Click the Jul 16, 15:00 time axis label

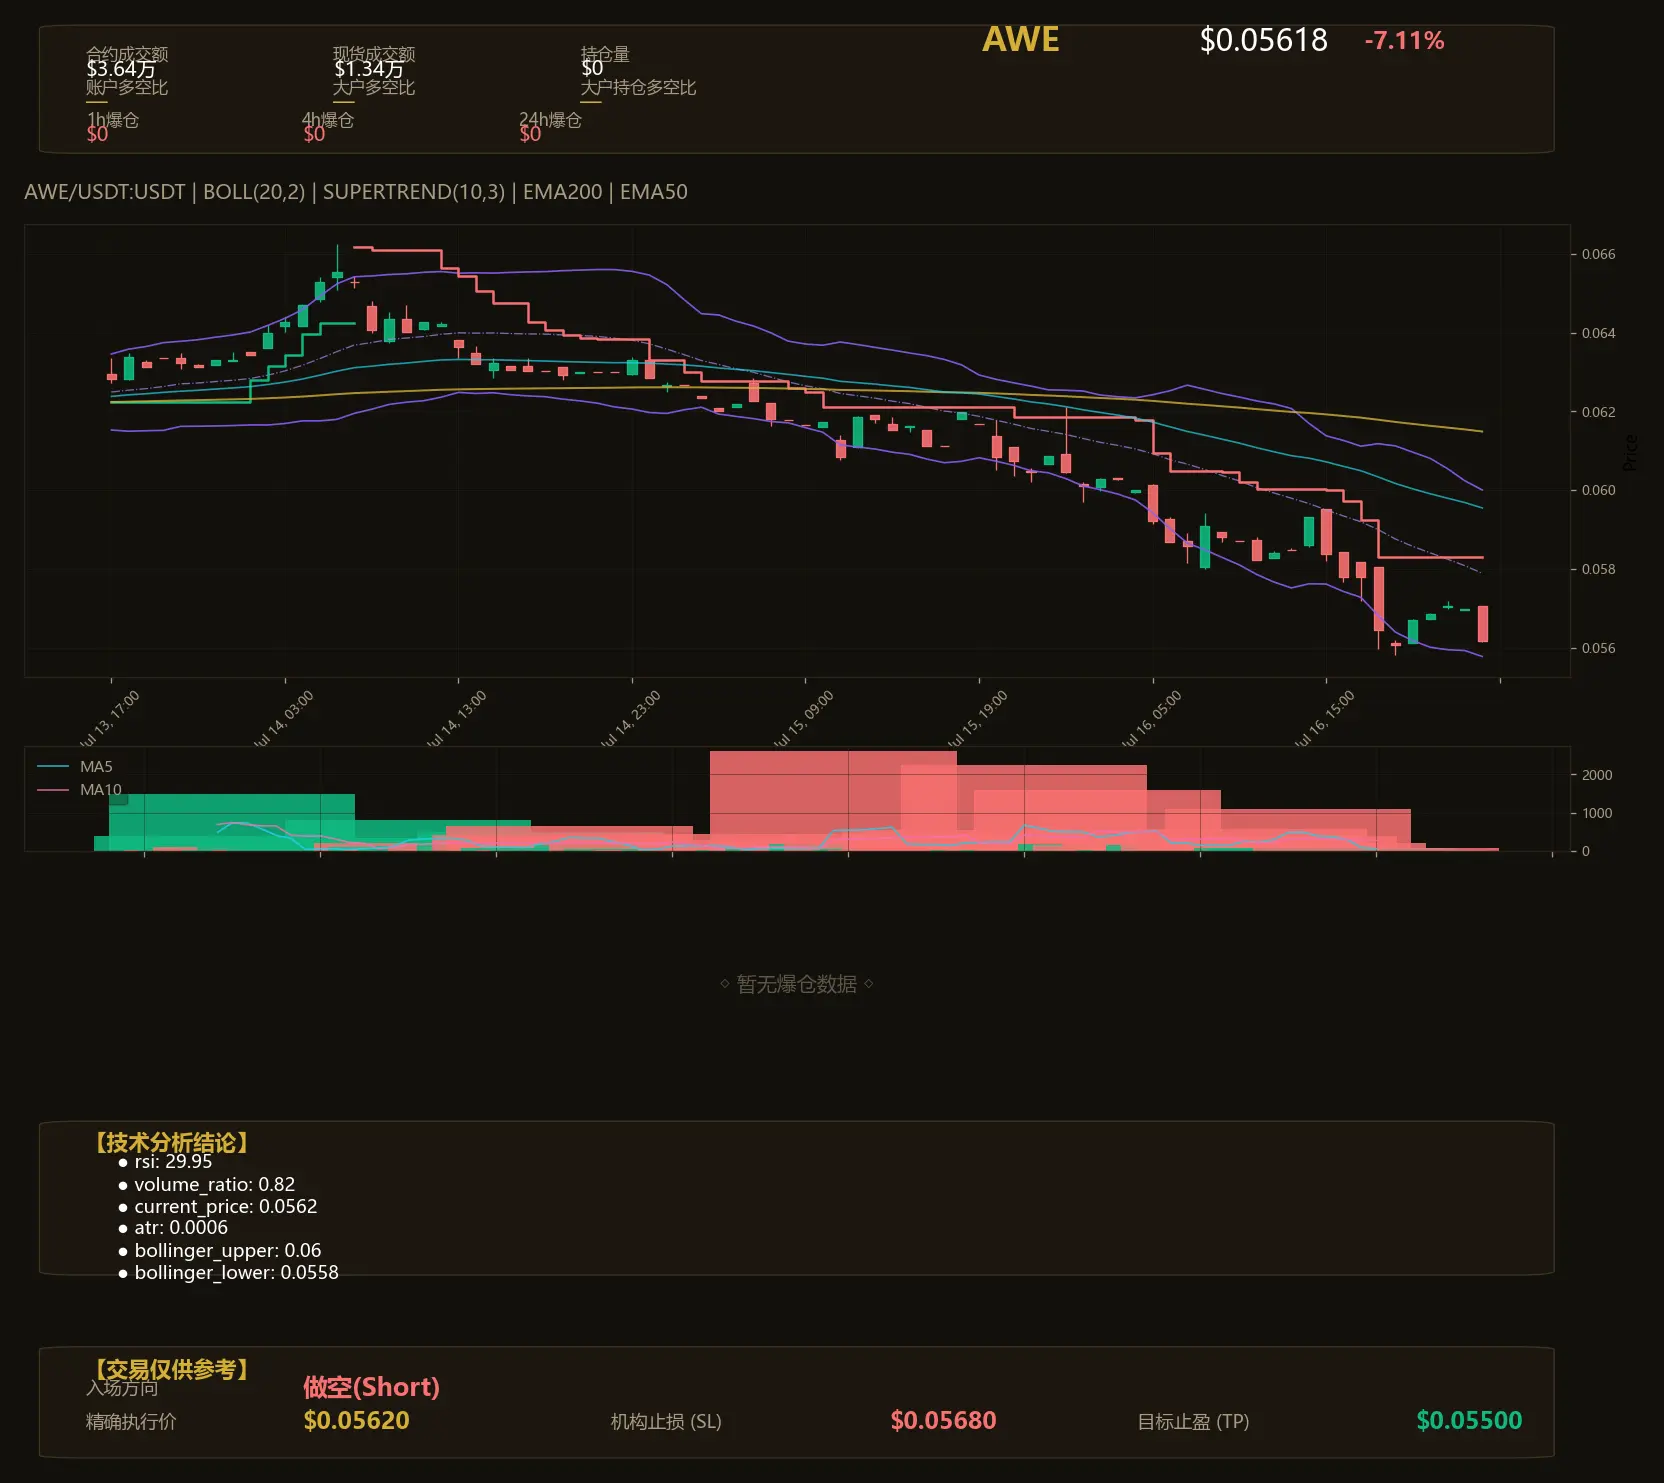1324,719
